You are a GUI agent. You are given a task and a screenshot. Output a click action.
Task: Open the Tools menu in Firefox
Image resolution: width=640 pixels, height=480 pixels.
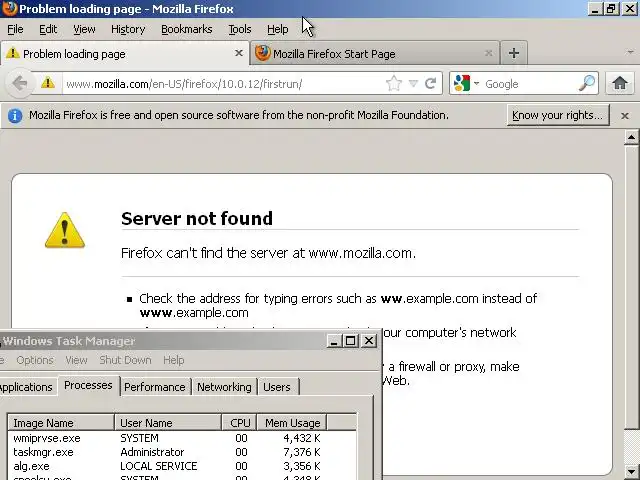tap(240, 29)
